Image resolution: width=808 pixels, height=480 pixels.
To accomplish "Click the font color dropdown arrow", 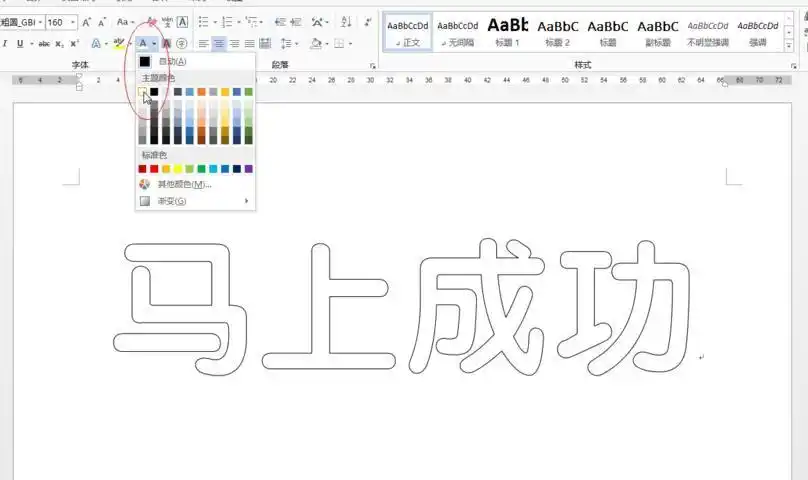I will (154, 44).
